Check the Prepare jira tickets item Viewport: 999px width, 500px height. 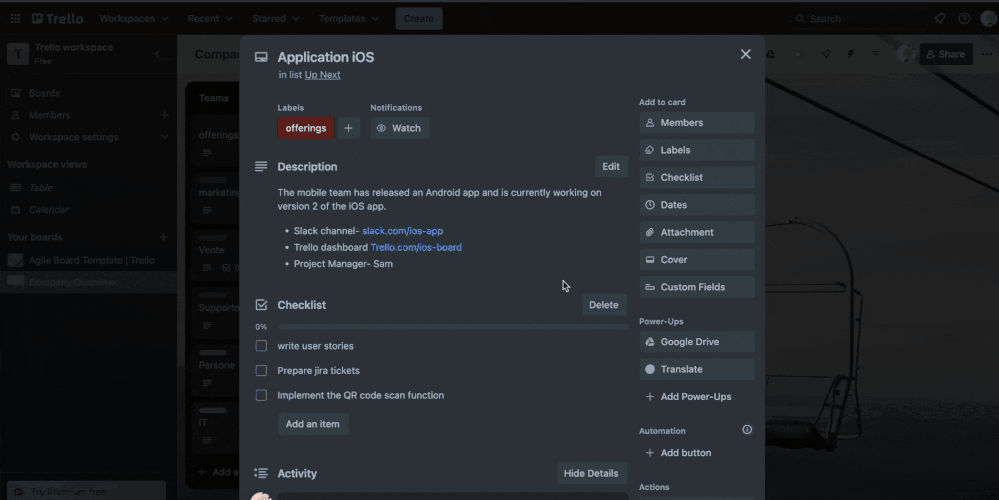(261, 371)
